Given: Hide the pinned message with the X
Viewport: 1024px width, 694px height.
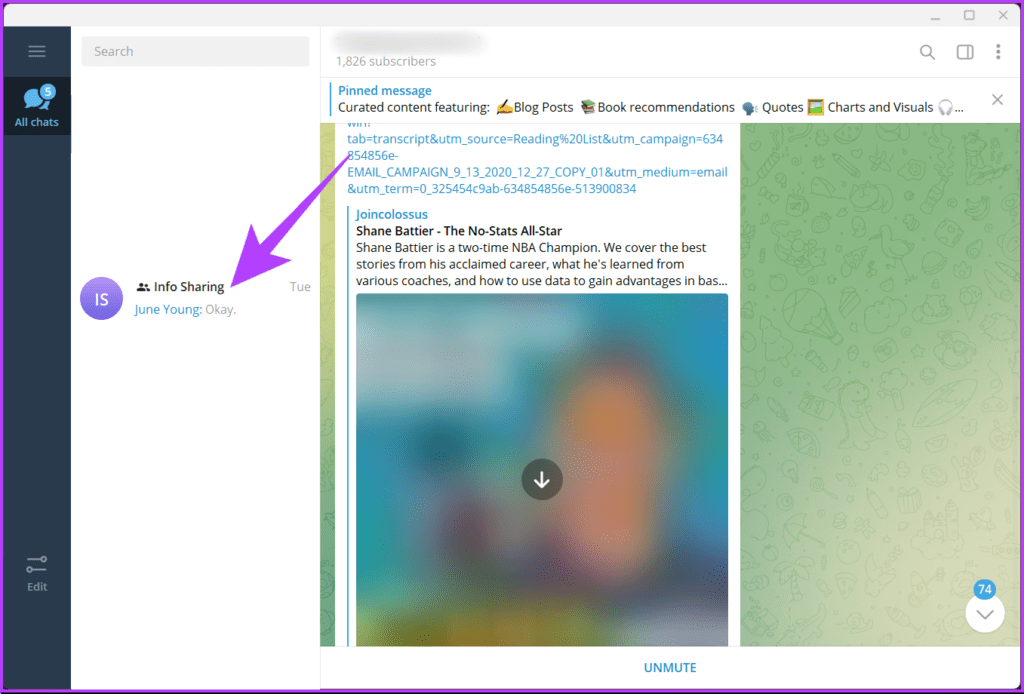Looking at the screenshot, I should [x=997, y=100].
